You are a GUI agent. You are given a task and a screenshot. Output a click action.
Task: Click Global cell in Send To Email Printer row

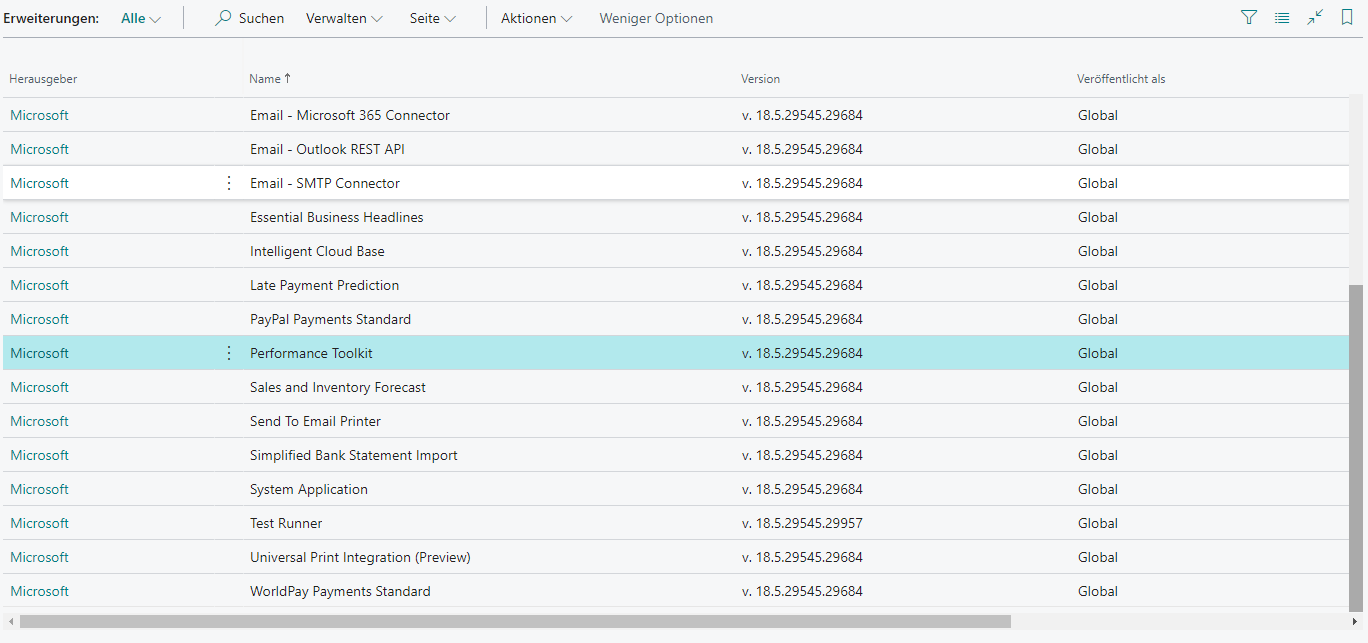click(1098, 421)
